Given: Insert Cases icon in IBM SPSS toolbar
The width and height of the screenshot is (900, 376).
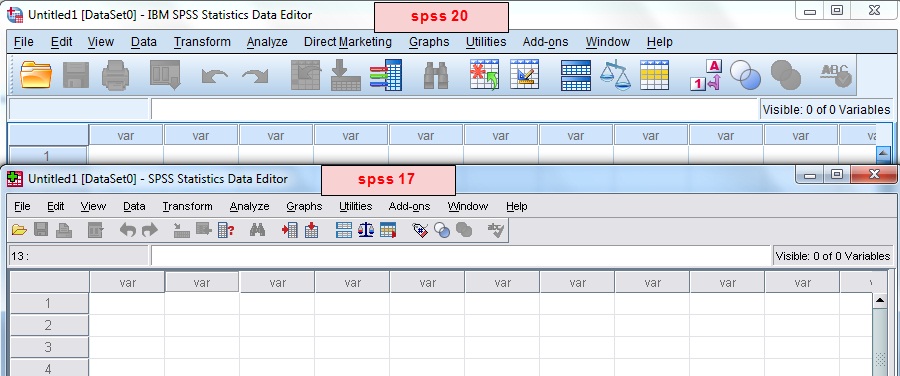Looking at the screenshot, I should pos(484,75).
